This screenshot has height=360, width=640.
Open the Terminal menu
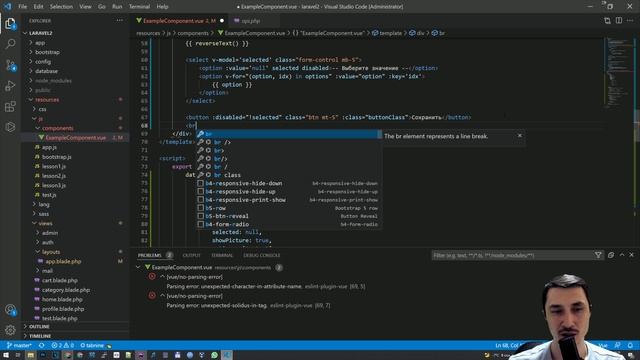(139, 7)
